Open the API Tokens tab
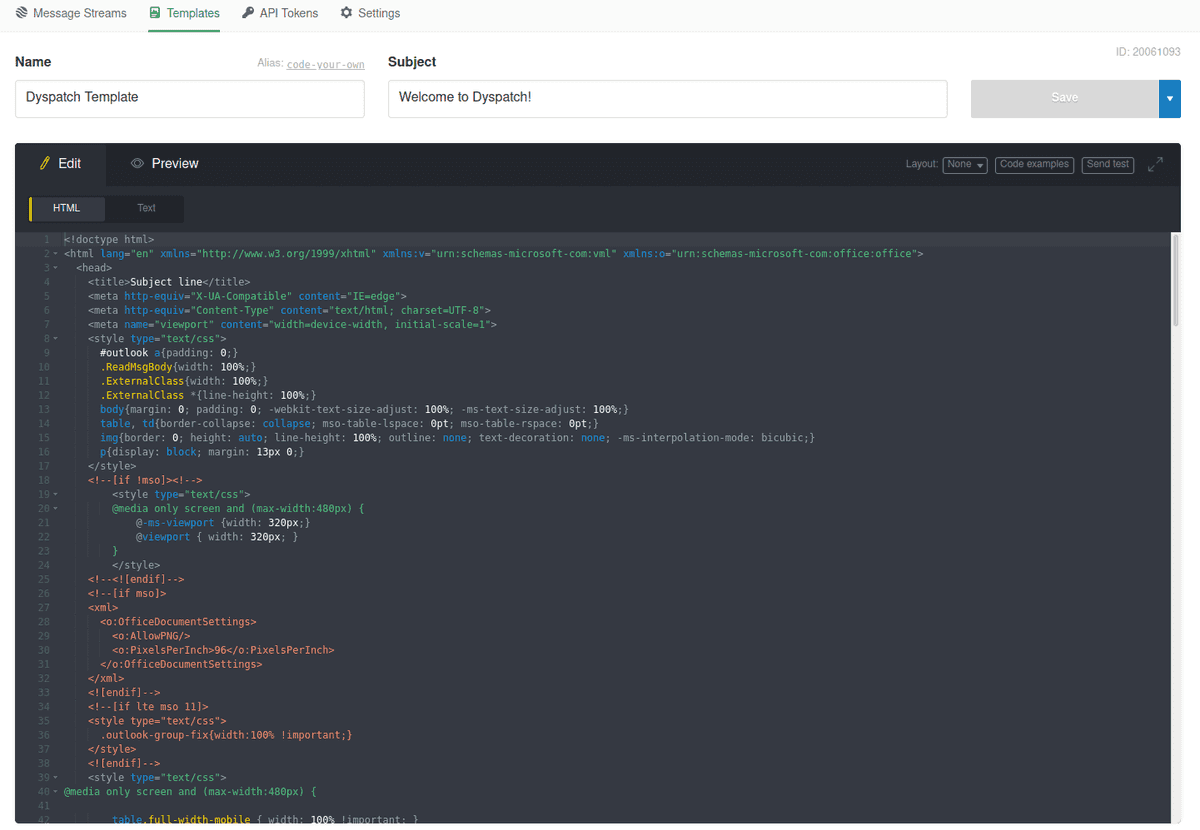Screen dimensions: 1200x830 [x=280, y=13]
